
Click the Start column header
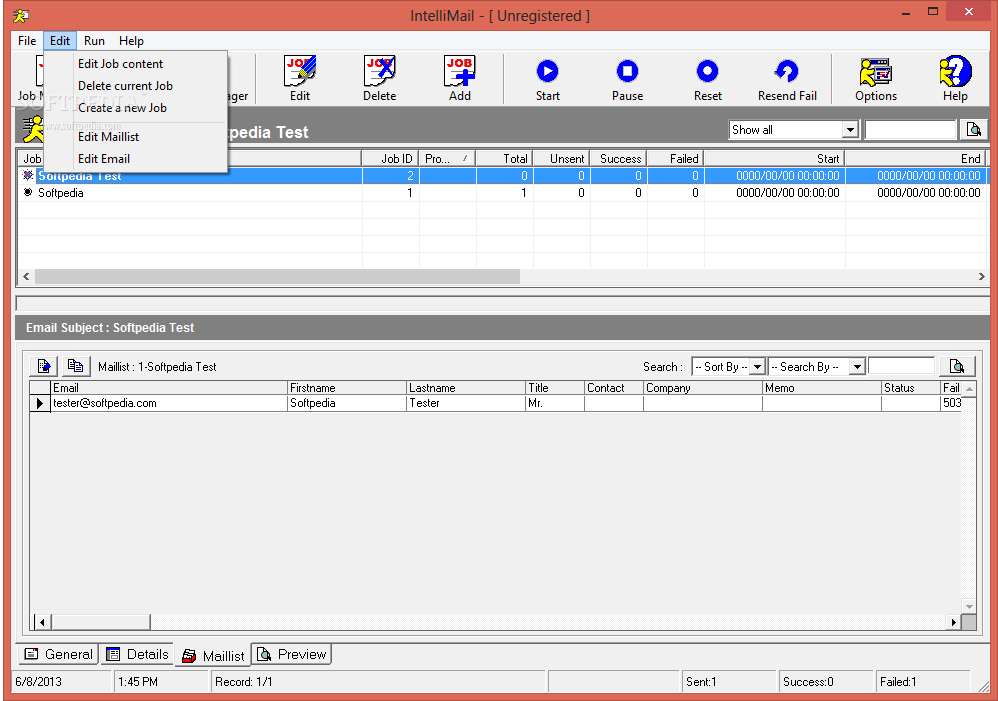(x=775, y=159)
